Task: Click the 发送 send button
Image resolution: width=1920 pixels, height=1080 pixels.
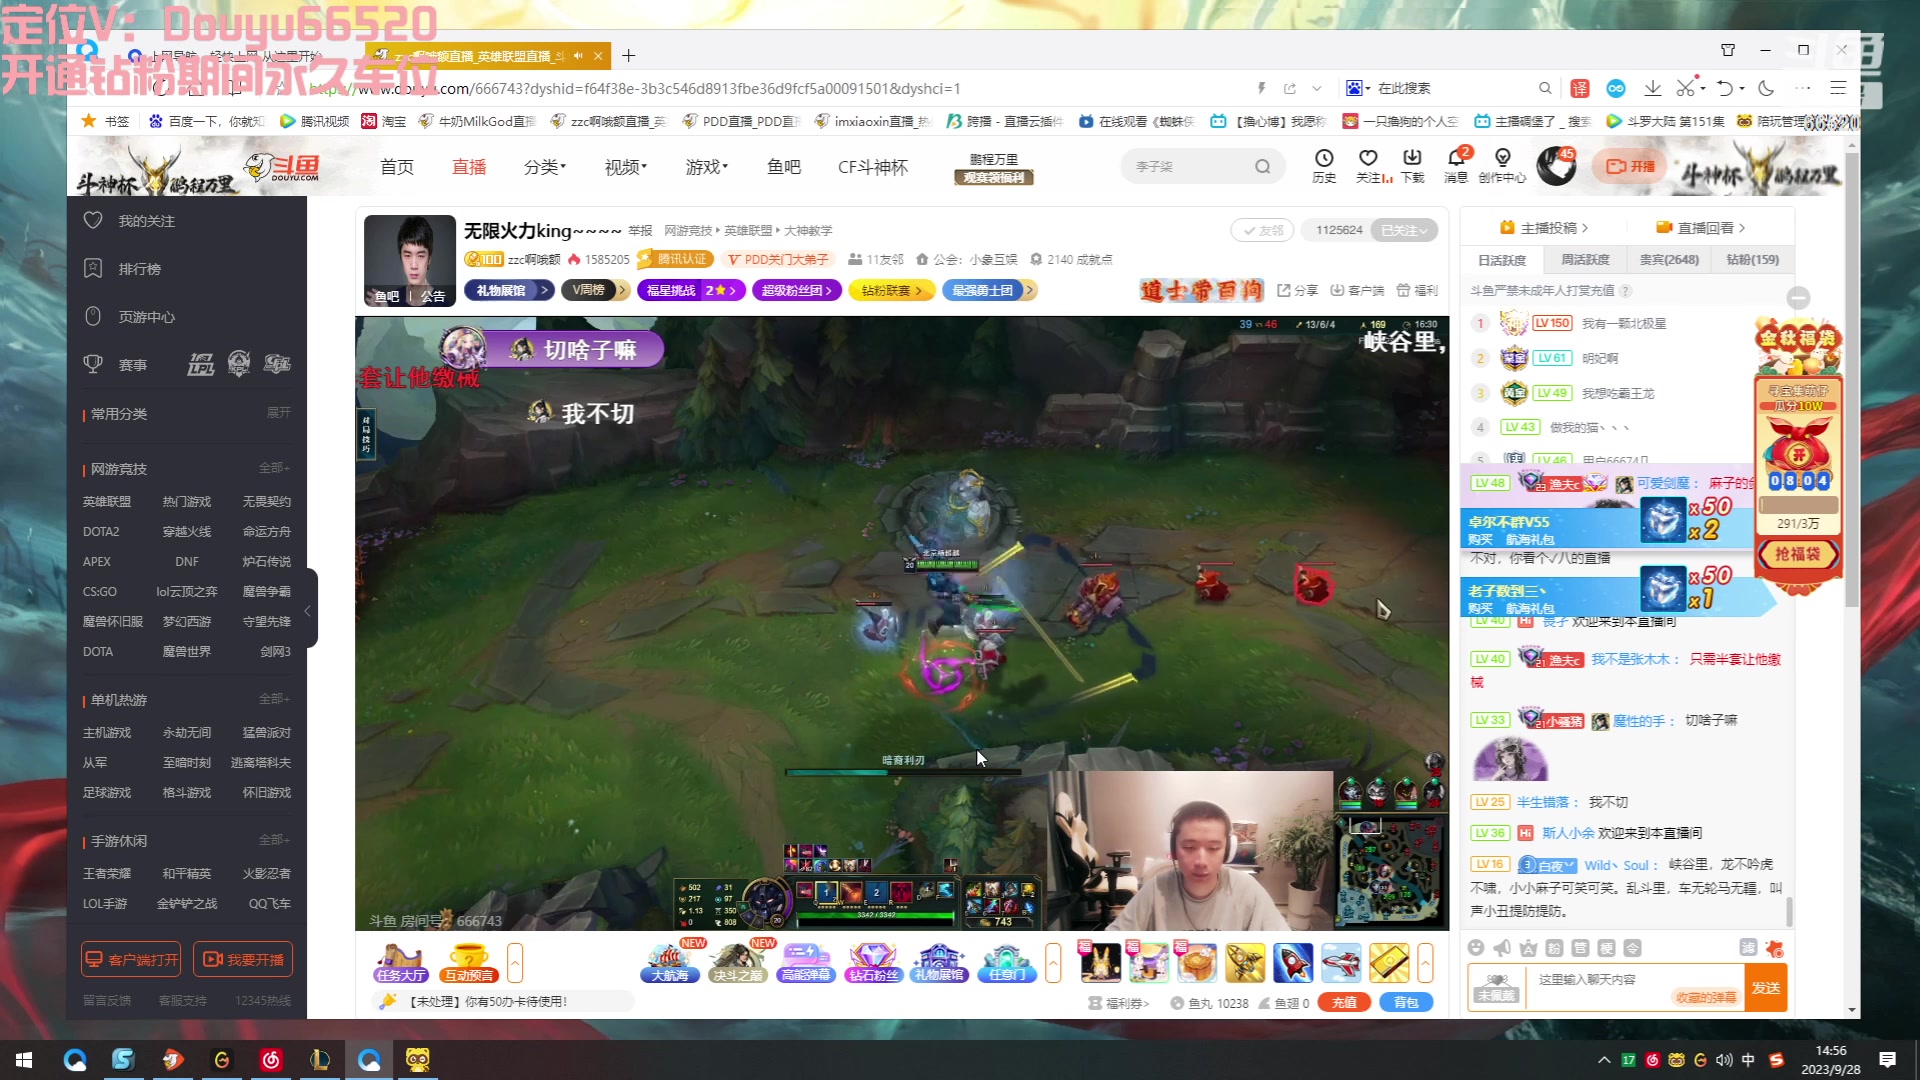Action: point(1765,988)
